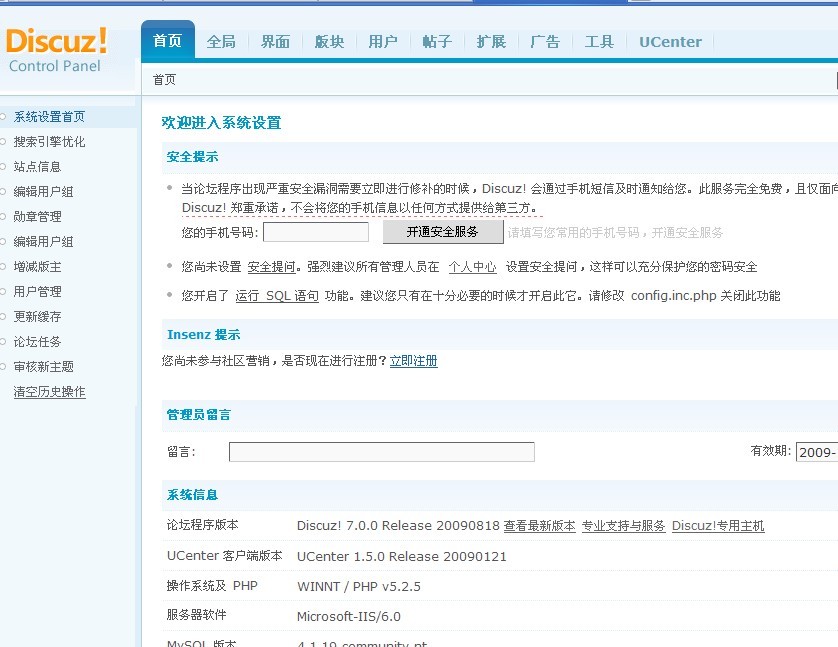Follow the 专业支持与服务 link

coord(623,526)
